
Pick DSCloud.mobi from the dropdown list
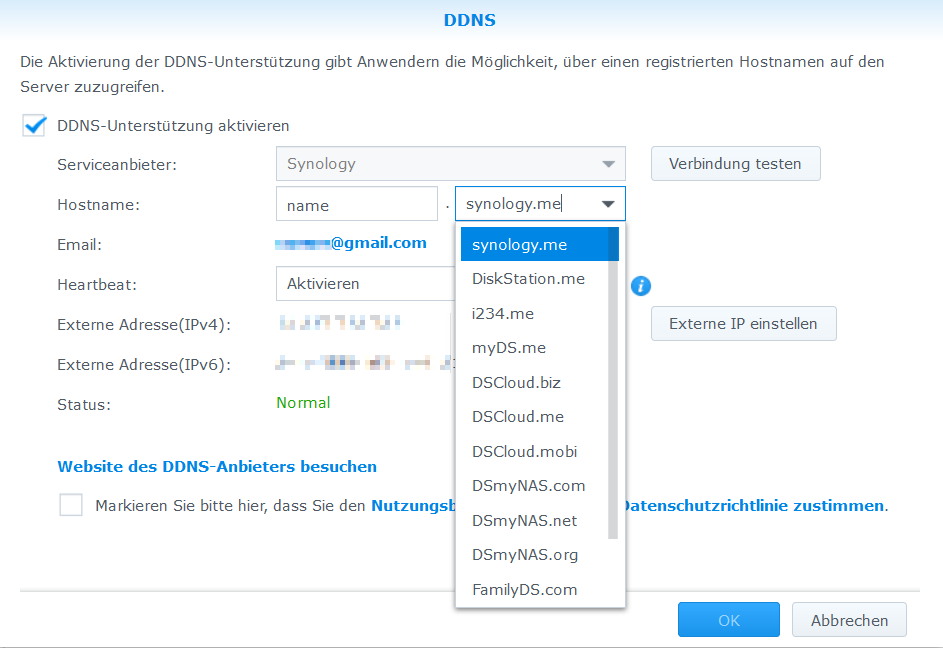[x=535, y=452]
